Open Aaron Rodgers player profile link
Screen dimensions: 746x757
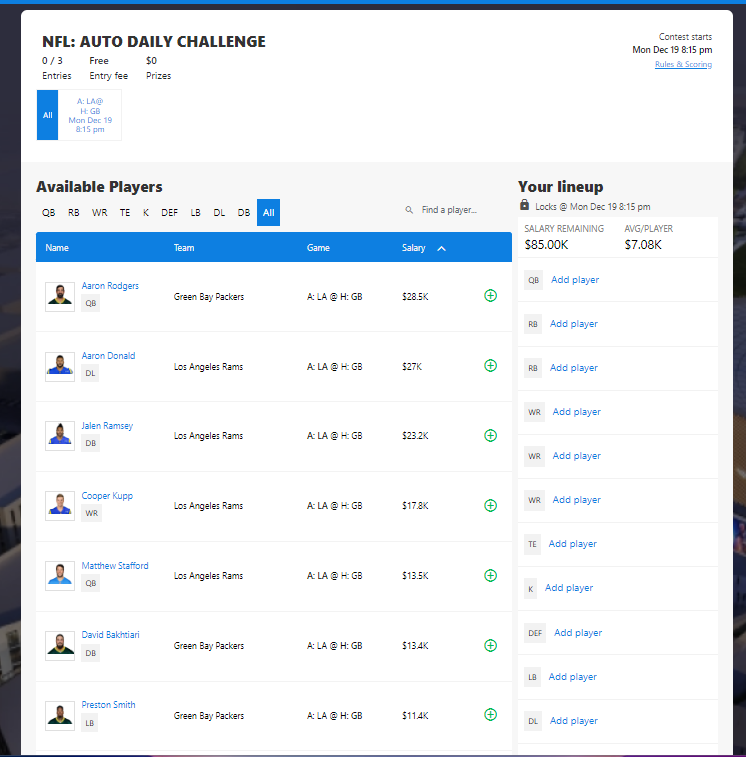click(110, 286)
